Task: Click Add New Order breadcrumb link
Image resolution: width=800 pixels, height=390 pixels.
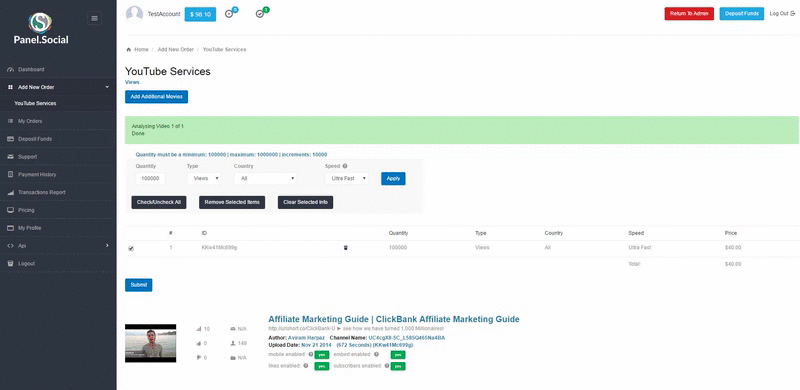Action: click(176, 50)
